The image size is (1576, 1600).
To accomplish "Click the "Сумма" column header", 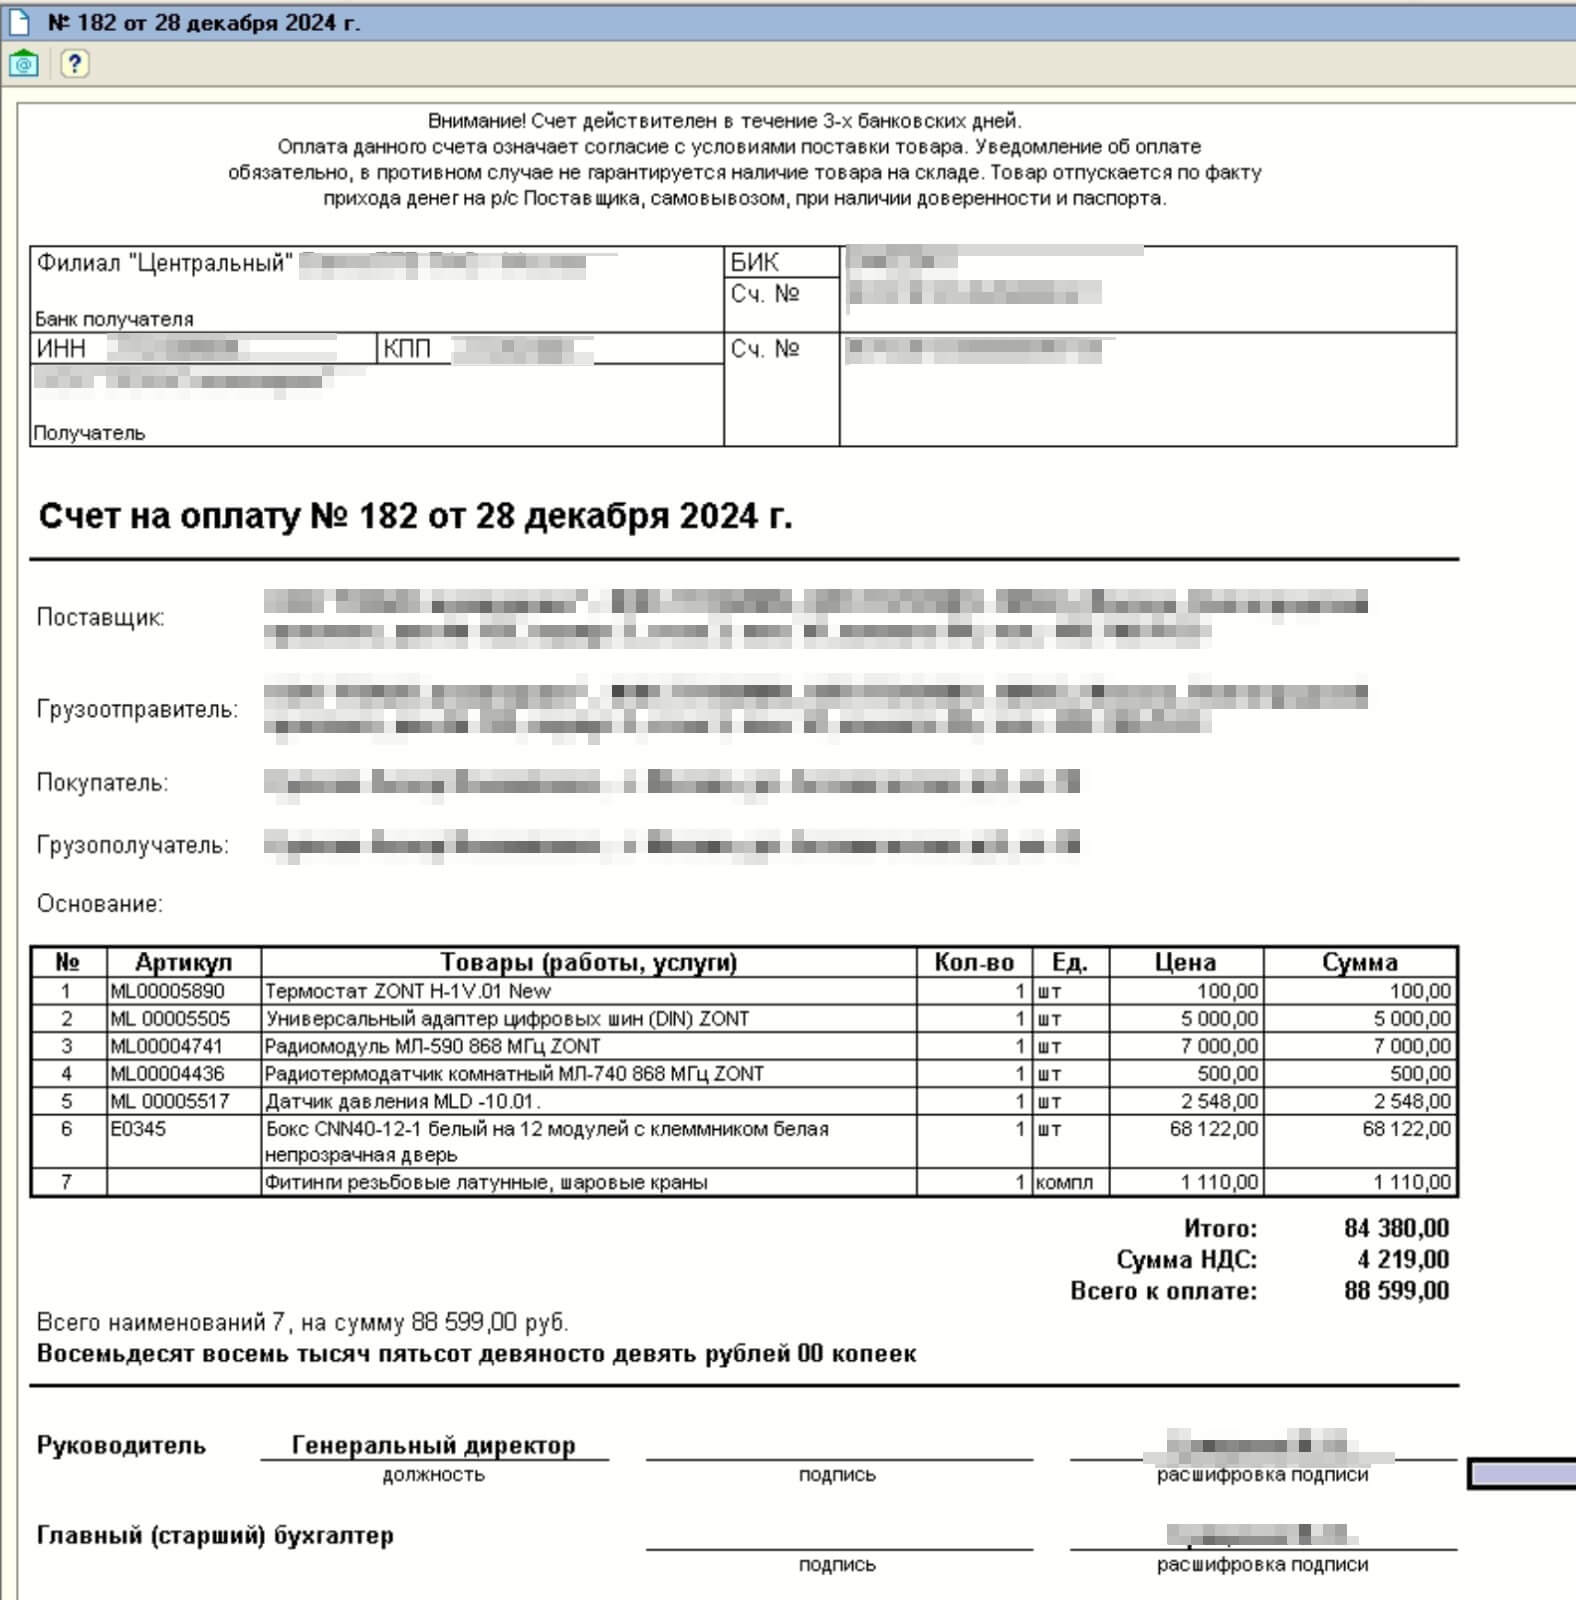I will point(1359,962).
